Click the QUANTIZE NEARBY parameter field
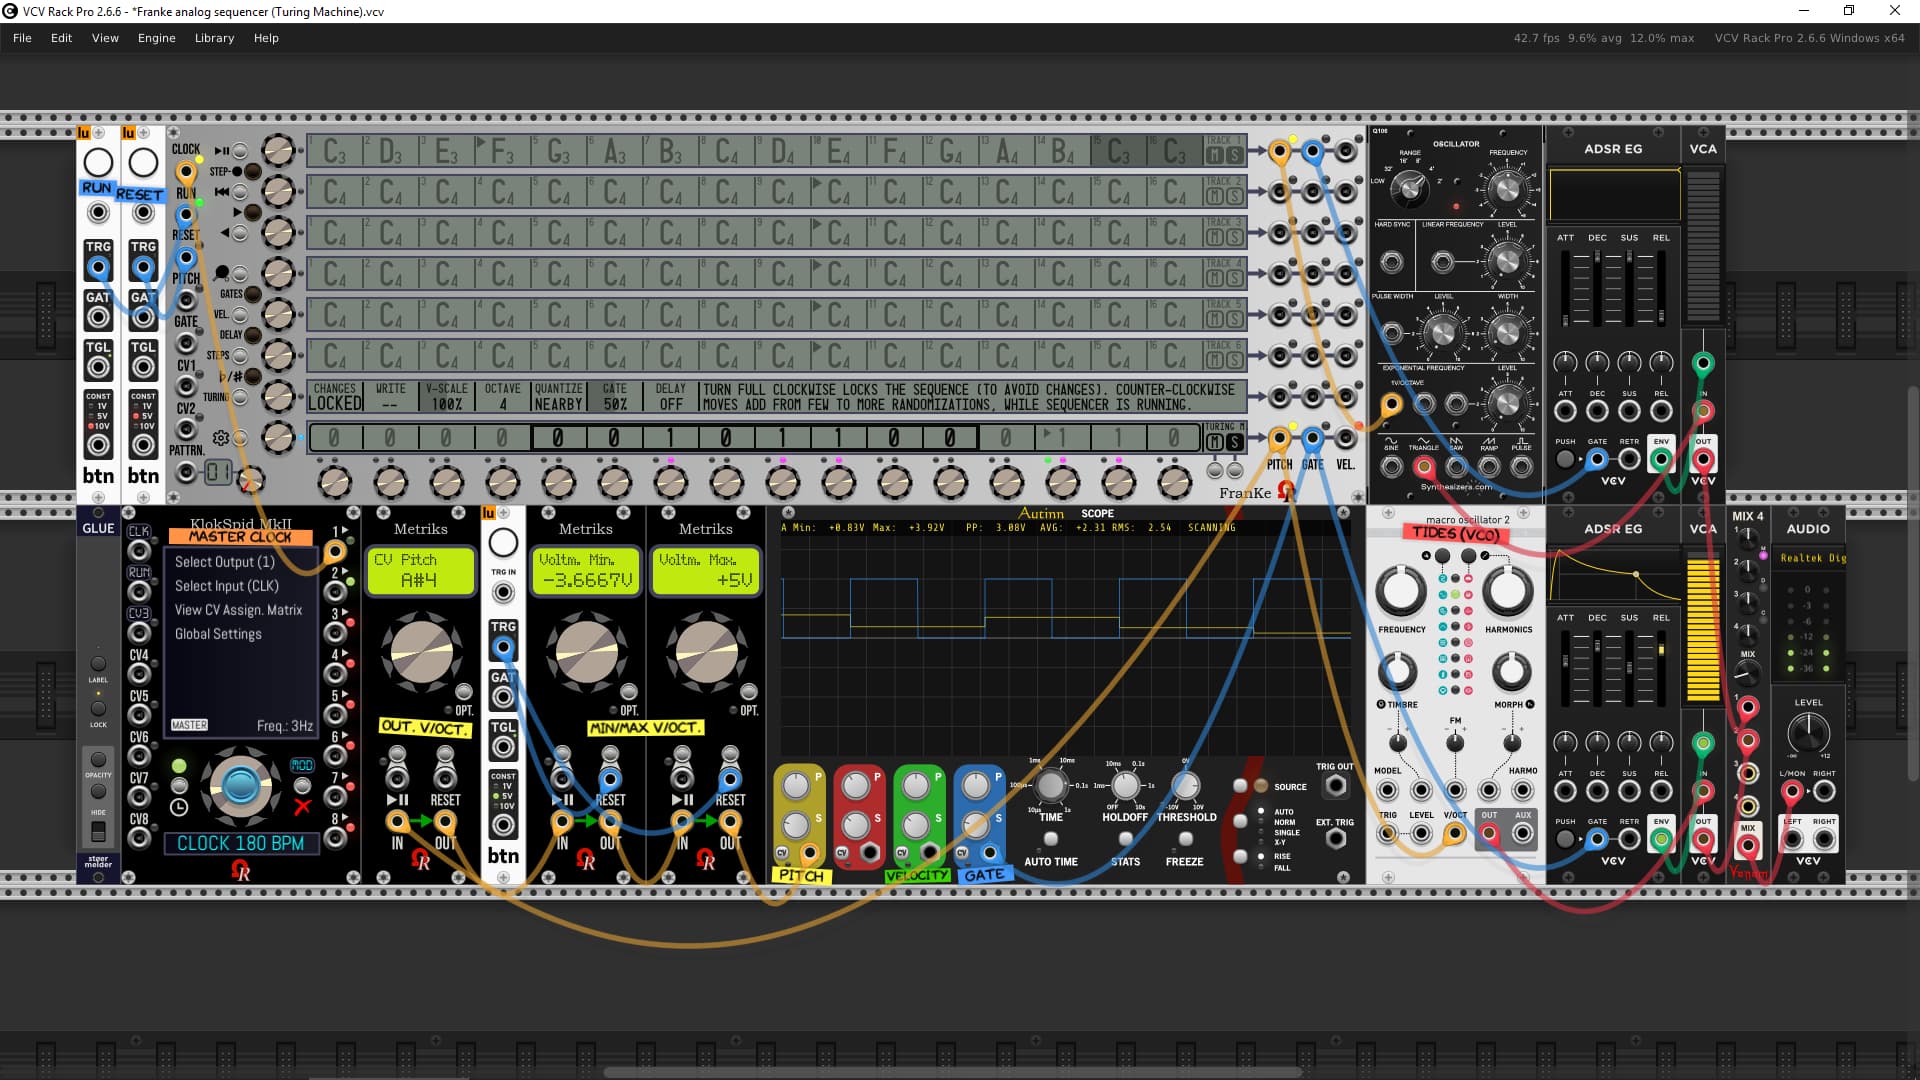The width and height of the screenshot is (1920, 1080). tap(558, 397)
